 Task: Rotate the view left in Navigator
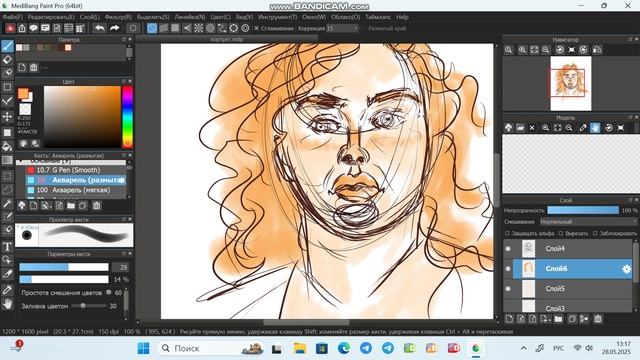pyautogui.click(x=560, y=50)
